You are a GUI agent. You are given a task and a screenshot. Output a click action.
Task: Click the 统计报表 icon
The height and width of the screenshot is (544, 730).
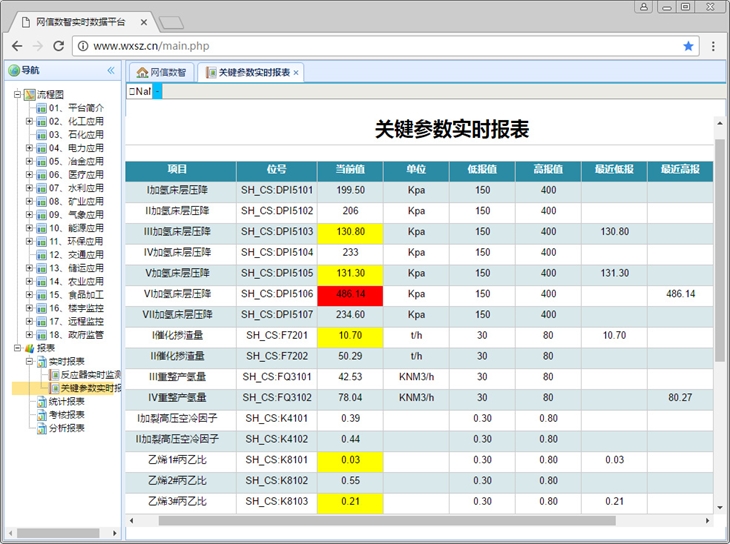coord(42,401)
